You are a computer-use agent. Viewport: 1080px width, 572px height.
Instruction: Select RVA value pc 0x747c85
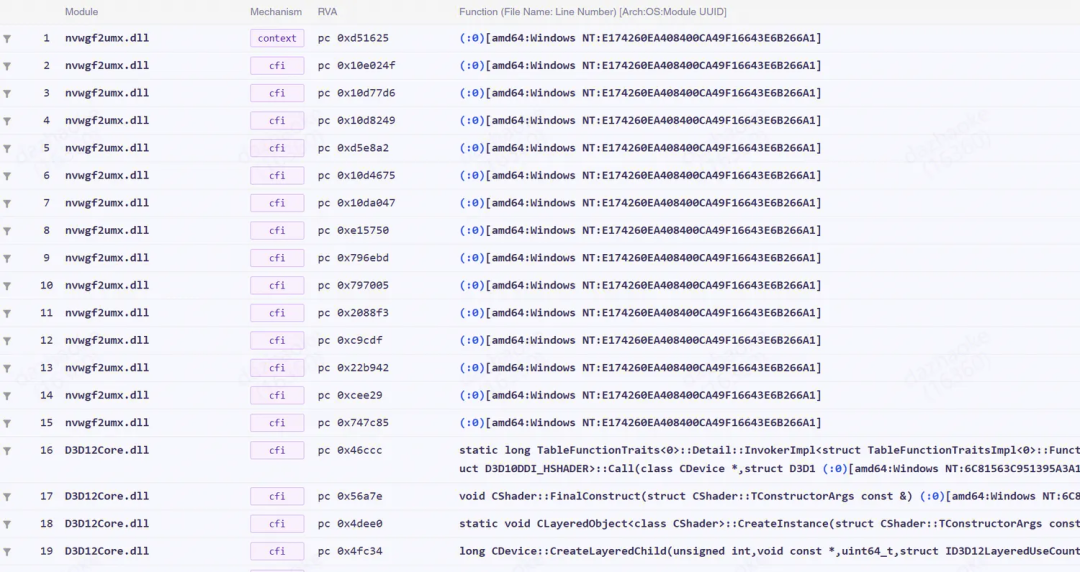point(353,422)
